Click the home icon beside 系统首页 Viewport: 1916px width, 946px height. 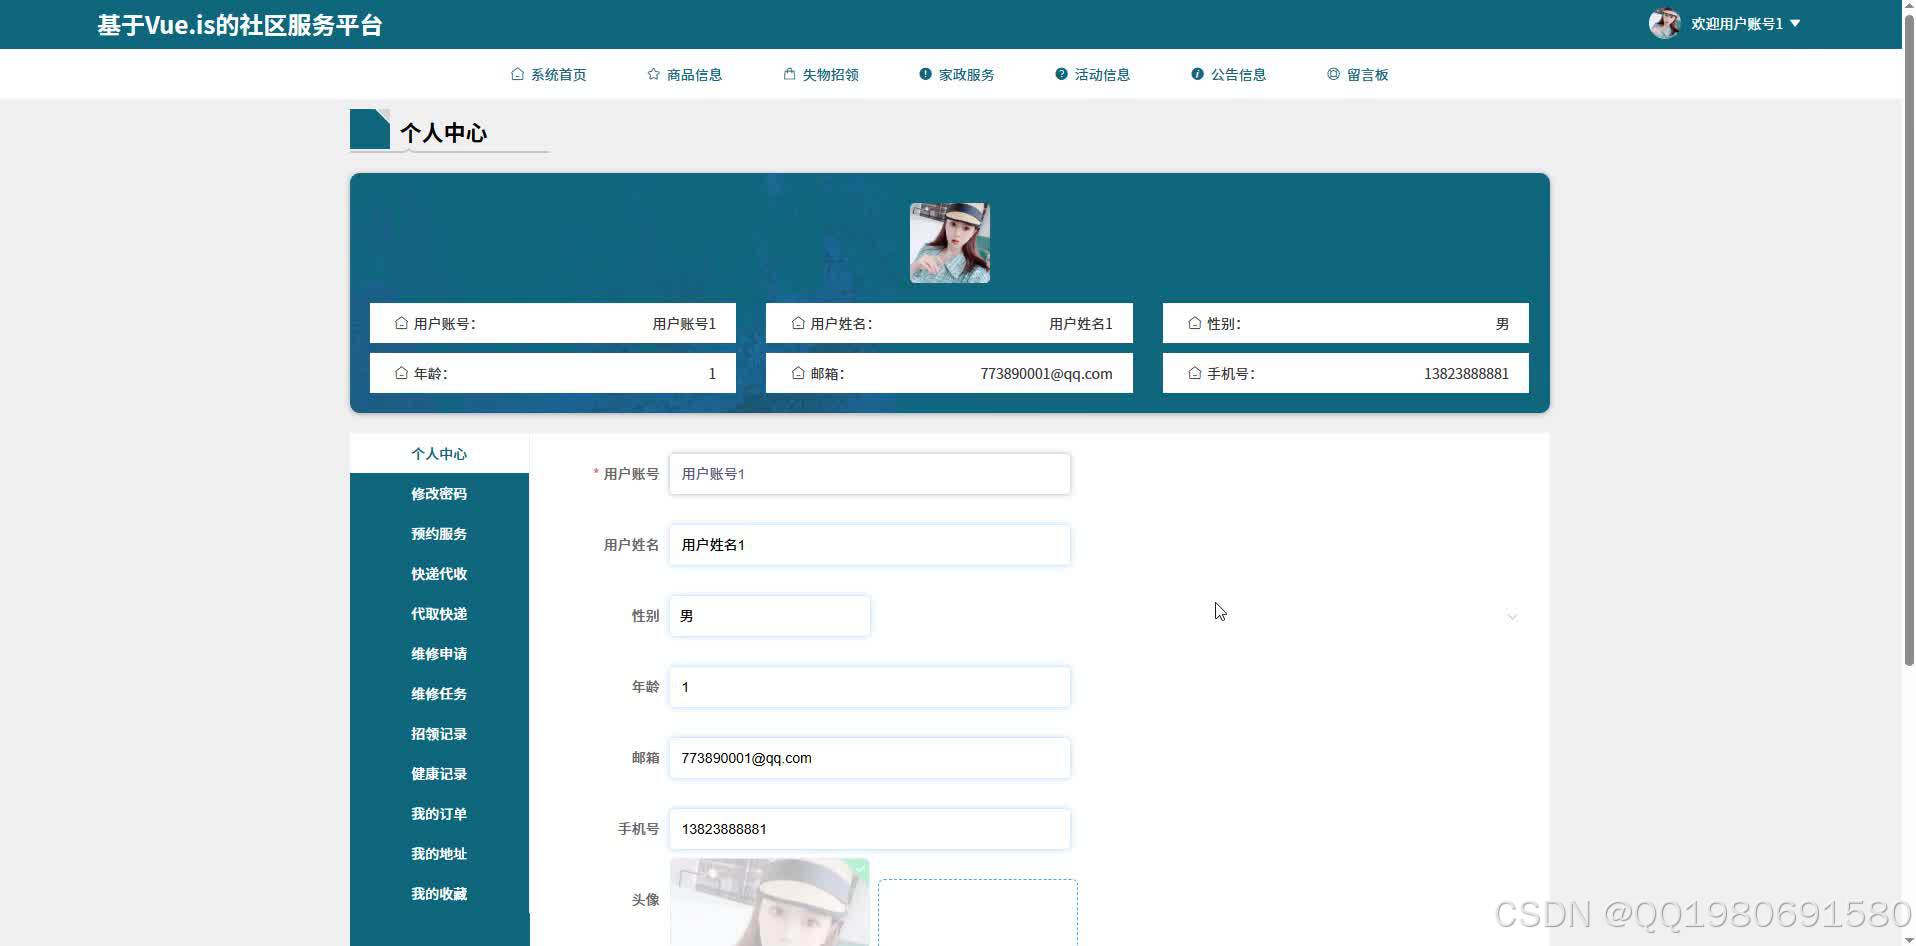(x=517, y=73)
